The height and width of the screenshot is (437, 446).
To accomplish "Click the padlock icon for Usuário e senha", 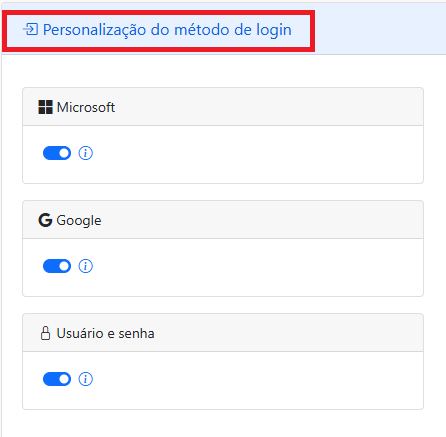I will coord(45,333).
